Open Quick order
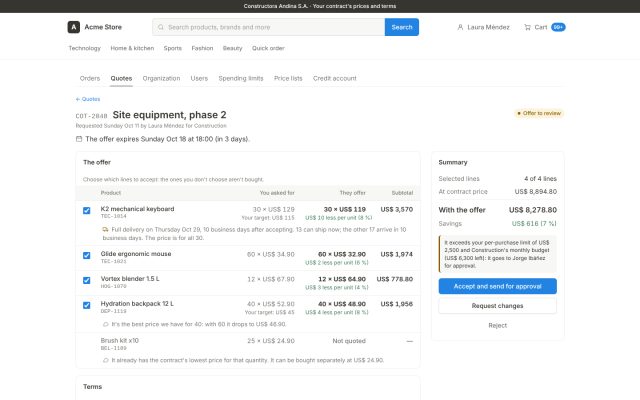Viewport: 640px width, 400px height. click(268, 48)
